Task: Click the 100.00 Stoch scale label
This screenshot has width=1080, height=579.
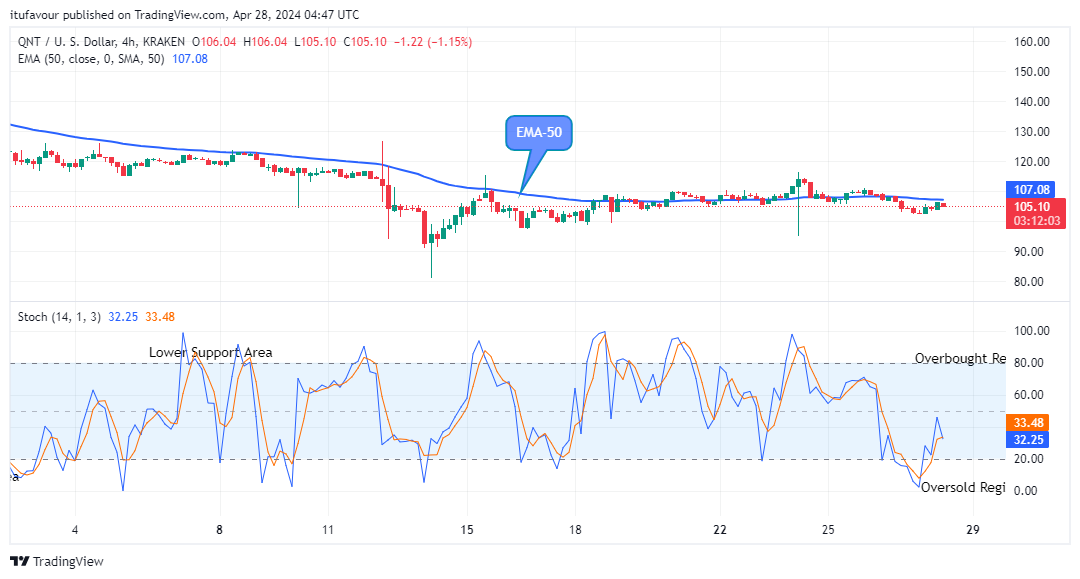Action: pyautogui.click(x=1032, y=331)
